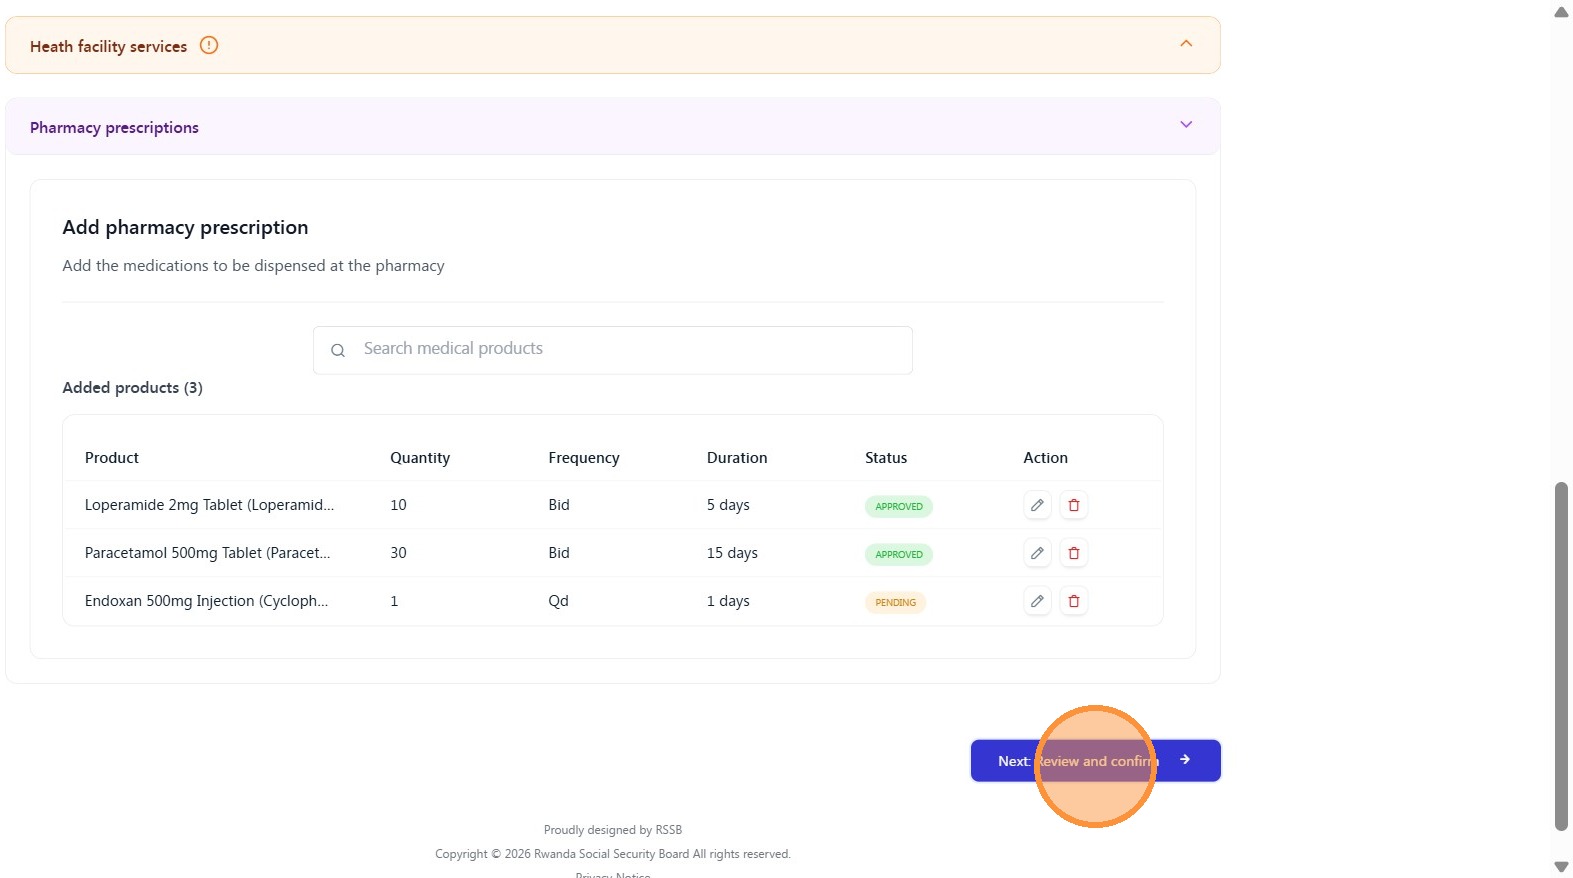Click the magnifier icon in the search box
Screen dimensions: 1573x878
pos(338,350)
